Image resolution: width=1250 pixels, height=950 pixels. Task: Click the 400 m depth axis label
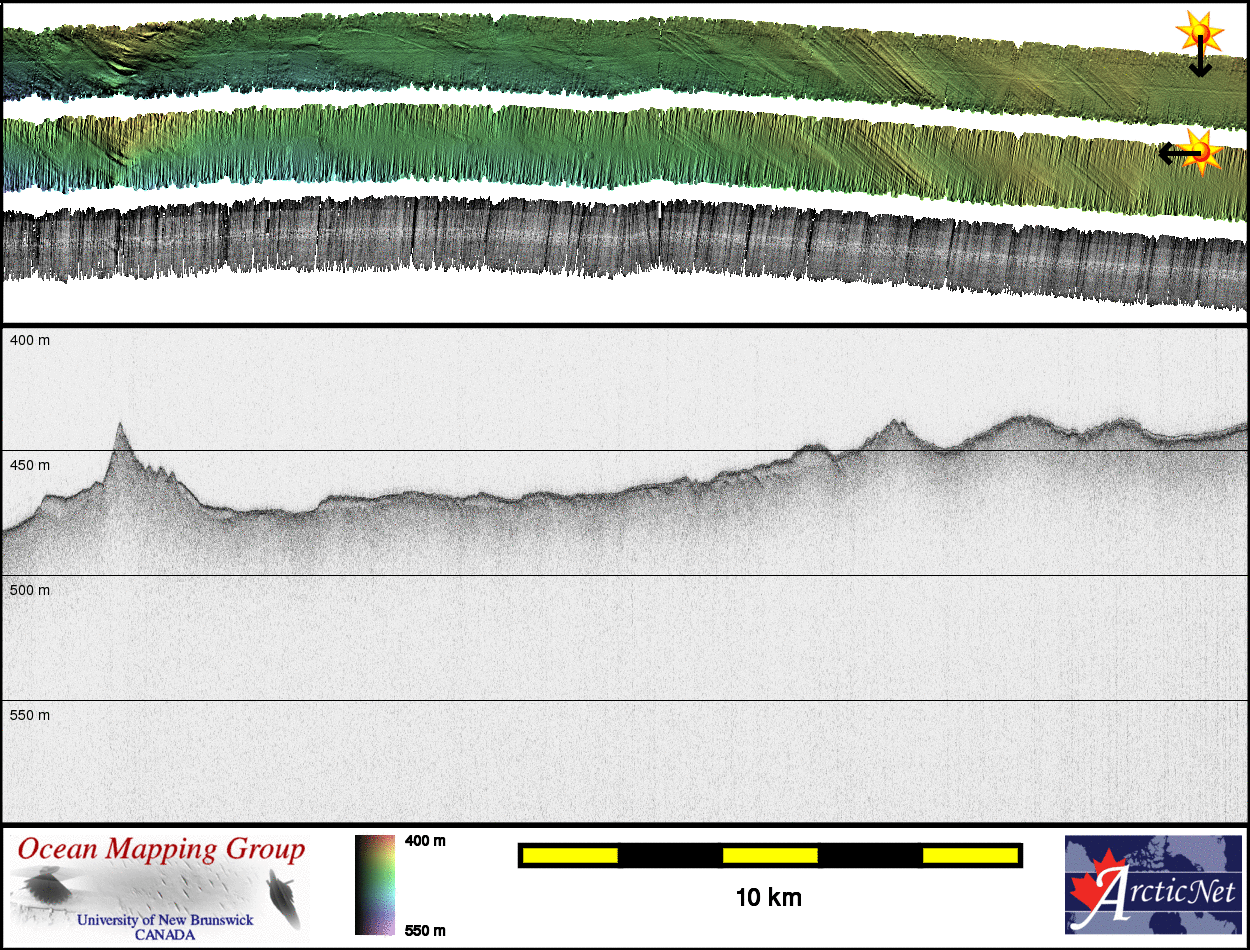(x=30, y=341)
